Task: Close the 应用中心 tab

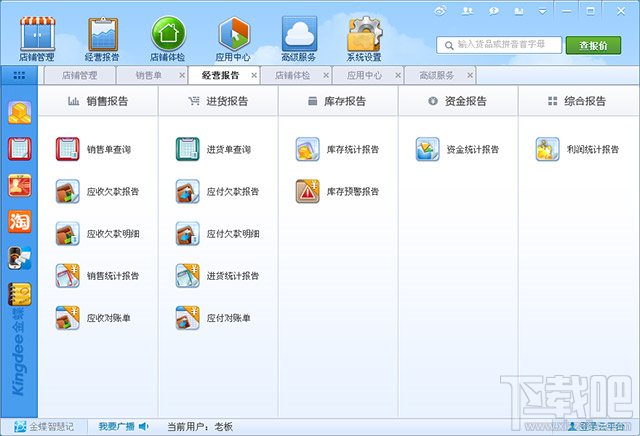Action: click(x=398, y=76)
